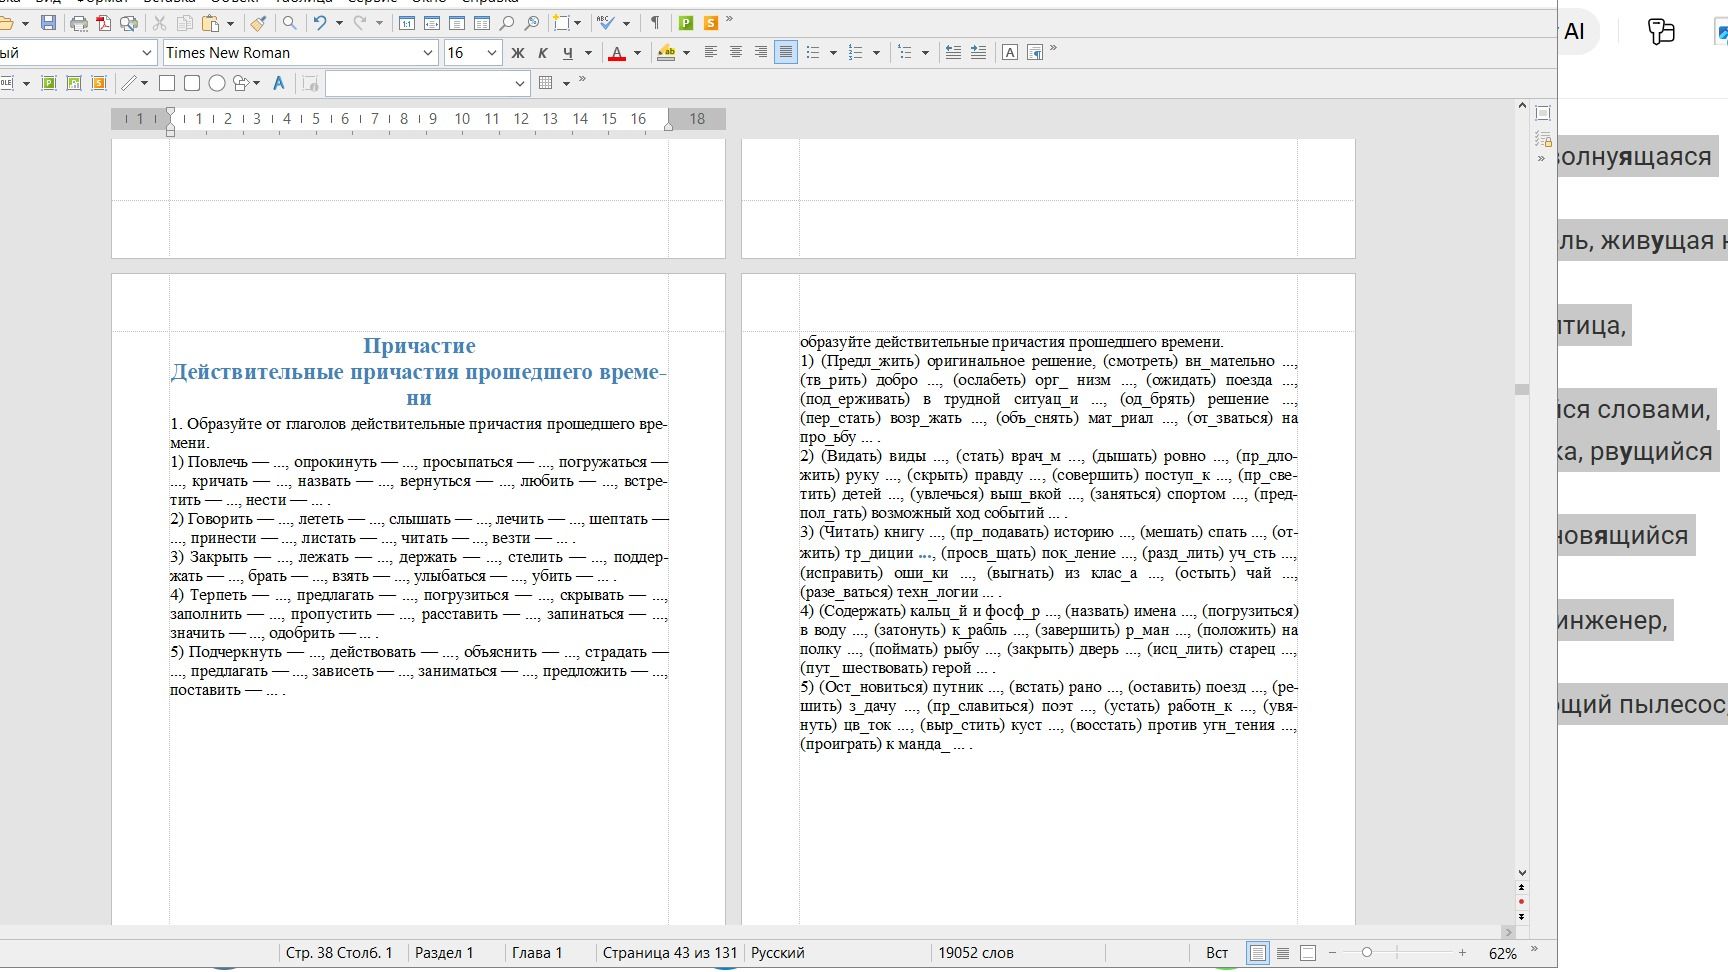
Task: Apply the yellow highlighting color
Action: (x=666, y=53)
